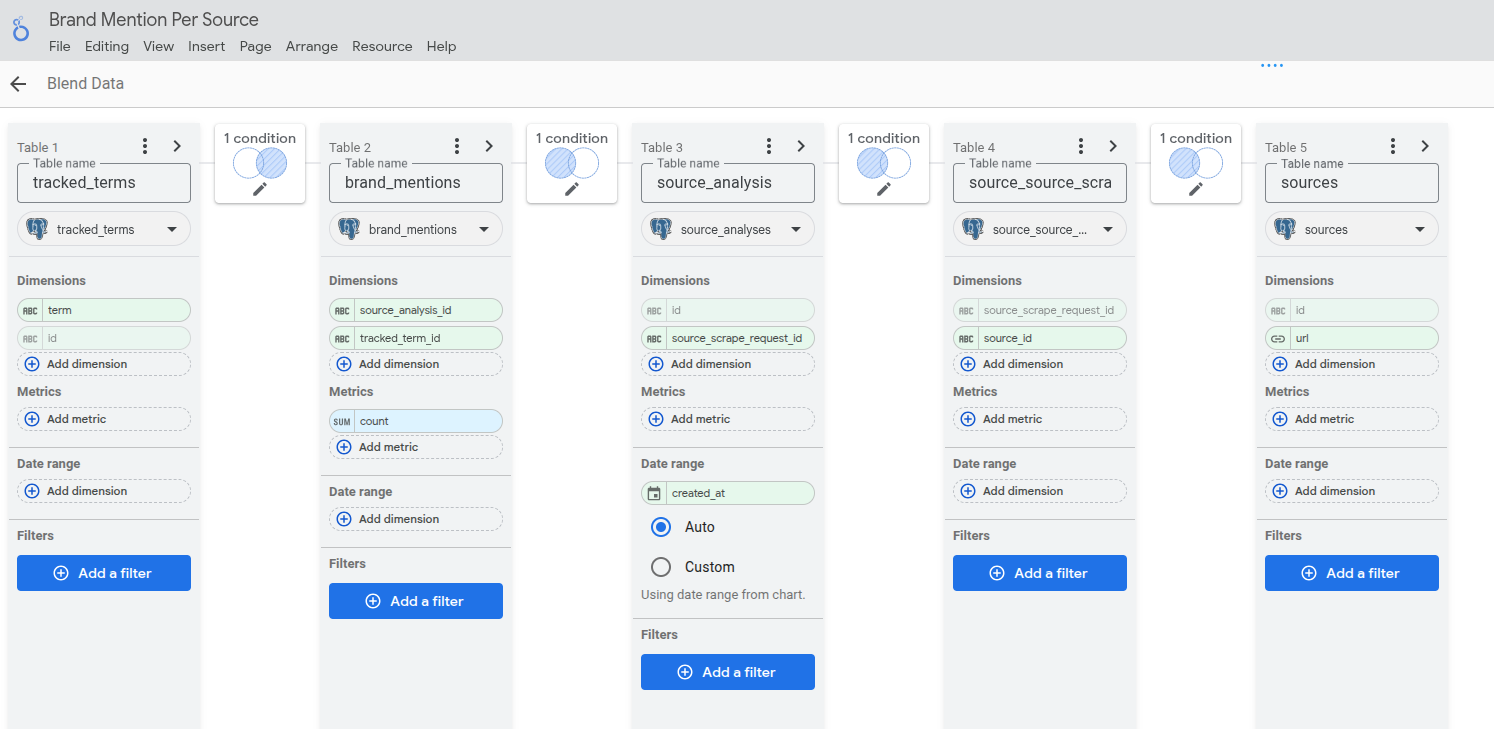Screen dimensions: 1494x729
Task: Select the Custom date range option
Action: click(661, 567)
